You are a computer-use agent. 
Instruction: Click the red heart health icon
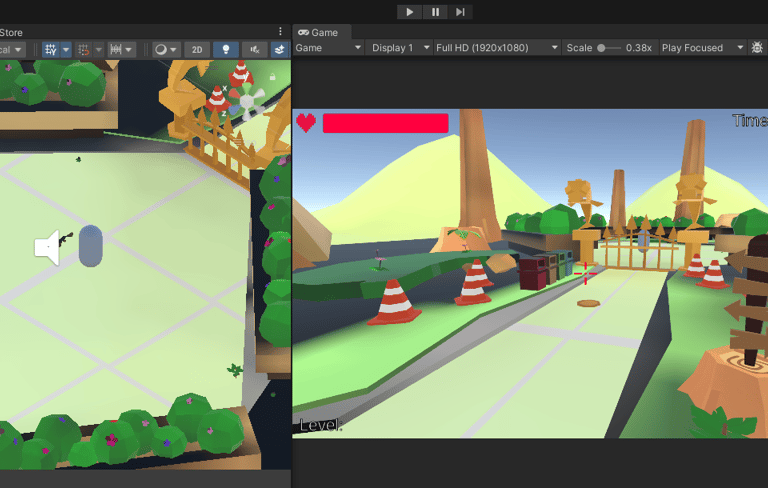[306, 122]
